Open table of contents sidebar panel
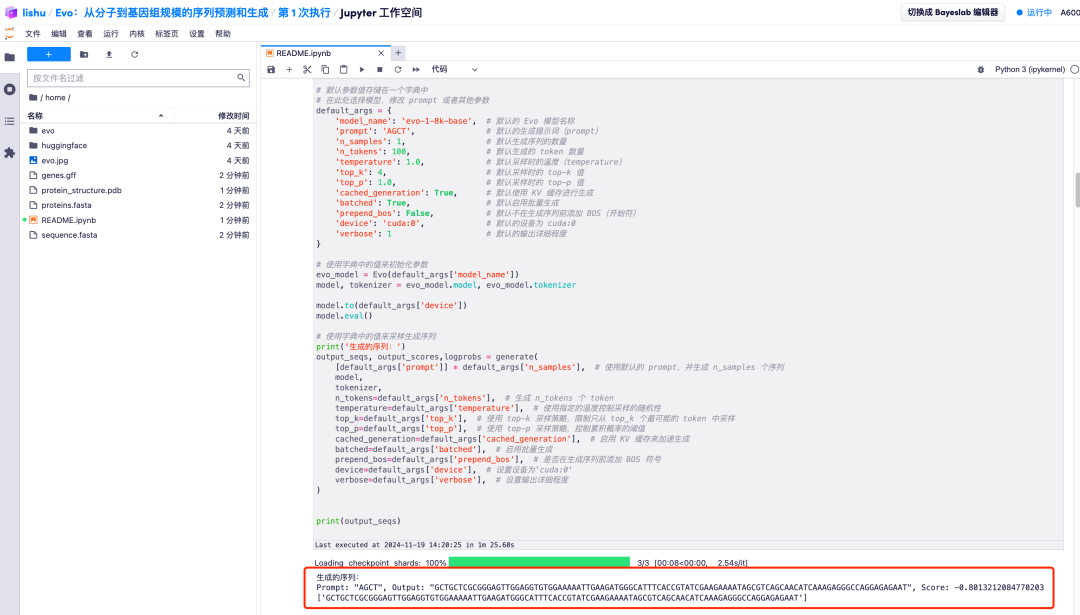 [10, 121]
